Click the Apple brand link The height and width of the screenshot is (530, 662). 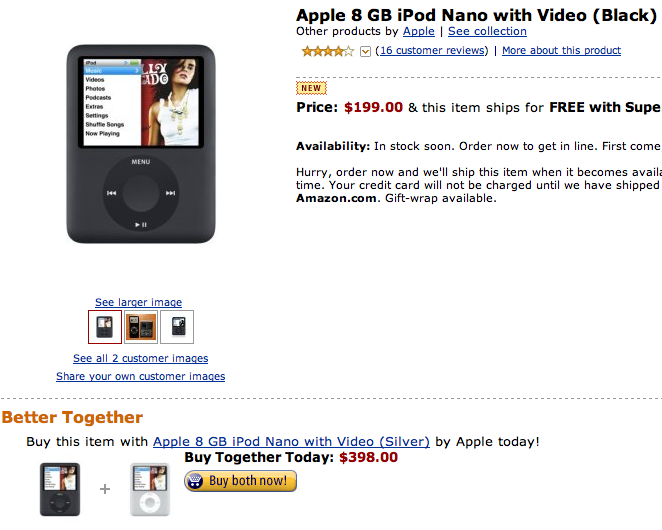[x=418, y=31]
